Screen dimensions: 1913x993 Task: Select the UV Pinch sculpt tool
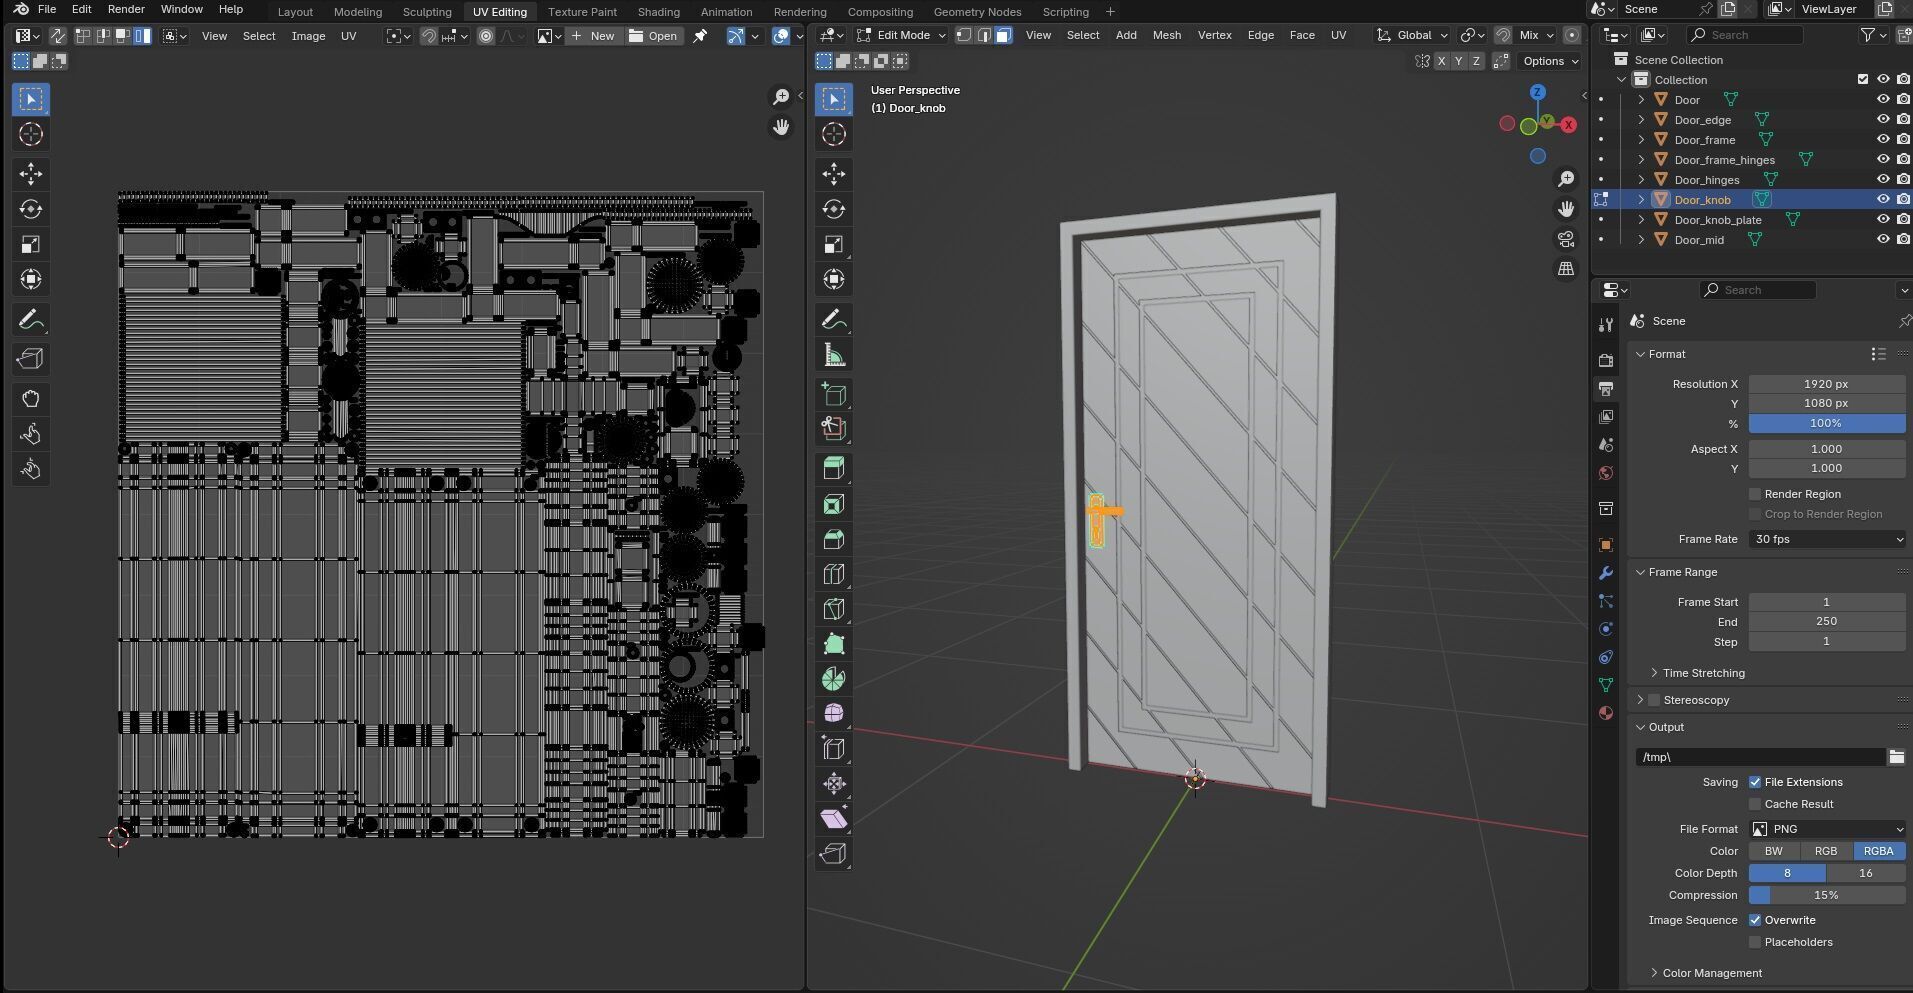click(31, 469)
